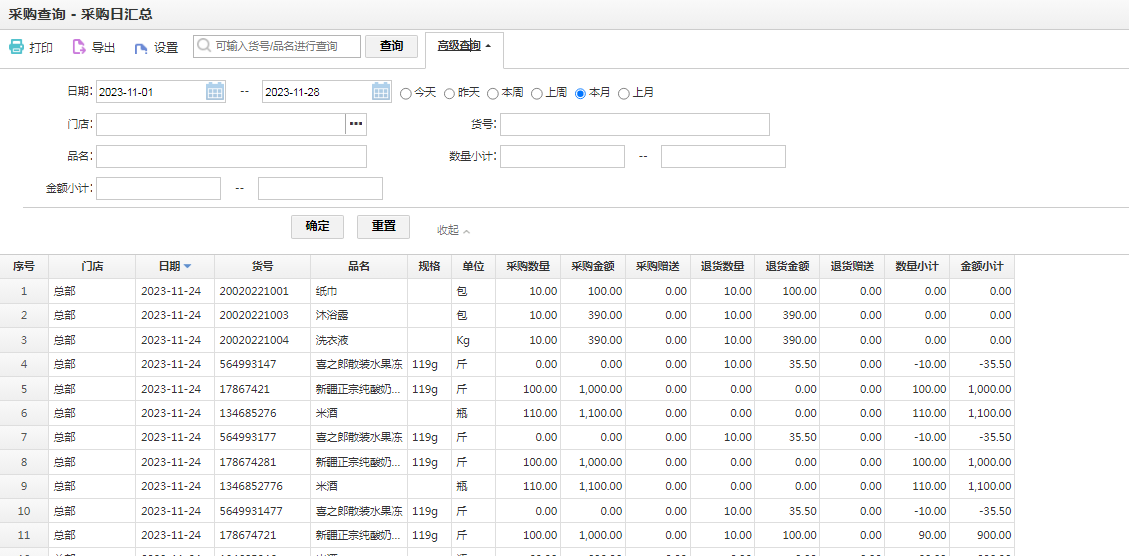Image resolution: width=1129 pixels, height=556 pixels.
Task: Click the 货号 filter input field
Action: pos(635,125)
